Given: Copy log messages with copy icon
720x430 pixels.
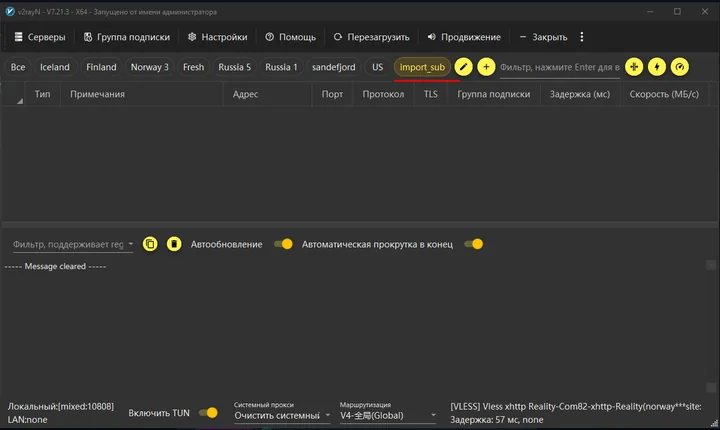Looking at the screenshot, I should [x=150, y=244].
